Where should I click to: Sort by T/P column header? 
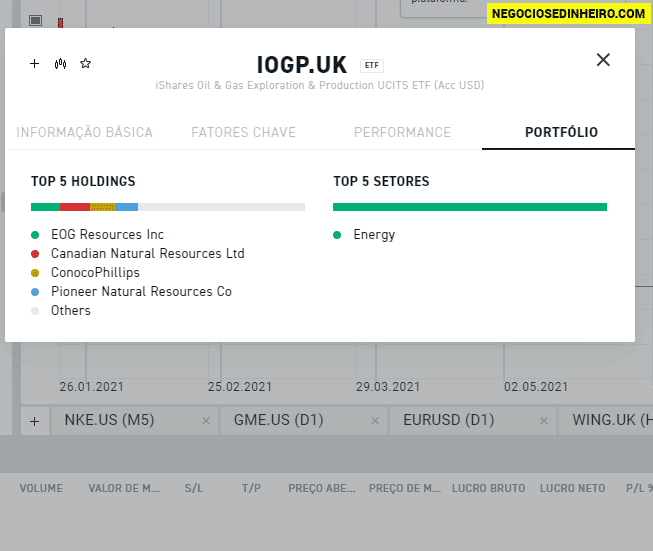pos(251,488)
